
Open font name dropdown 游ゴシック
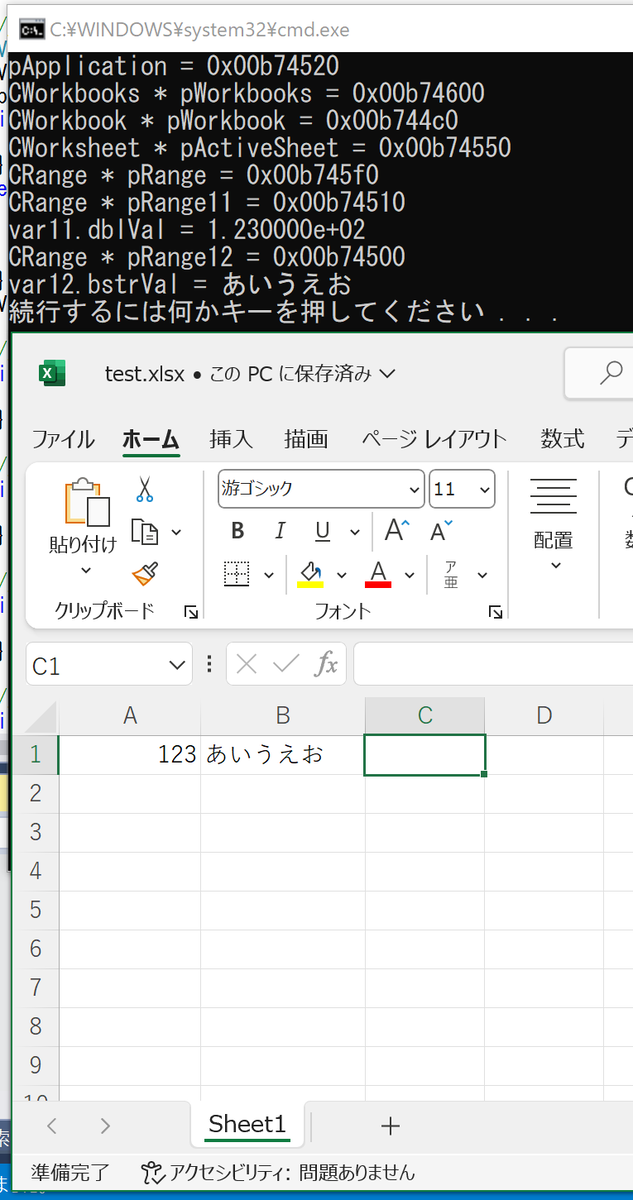click(414, 489)
